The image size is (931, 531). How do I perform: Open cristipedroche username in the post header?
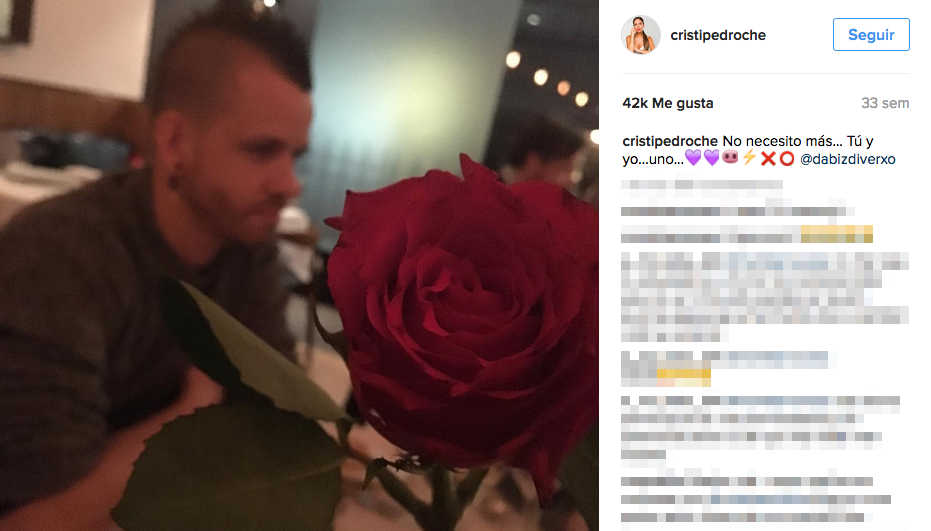[718, 35]
